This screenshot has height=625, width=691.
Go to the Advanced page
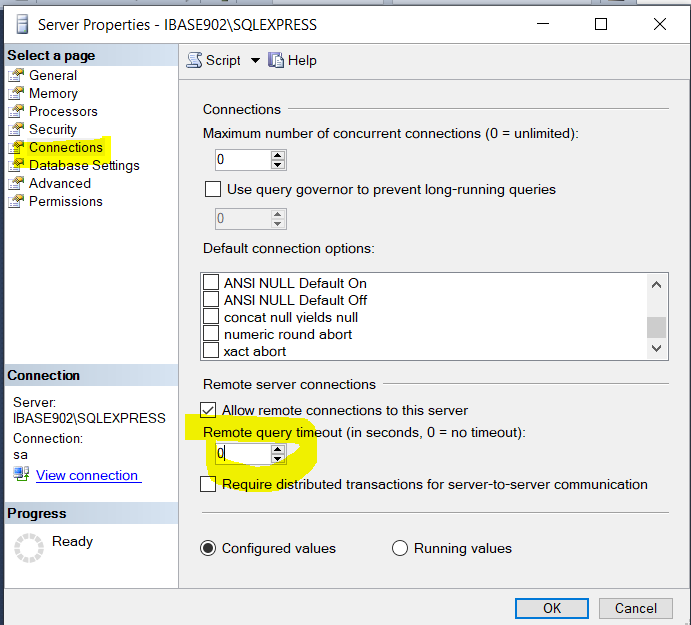[60, 183]
